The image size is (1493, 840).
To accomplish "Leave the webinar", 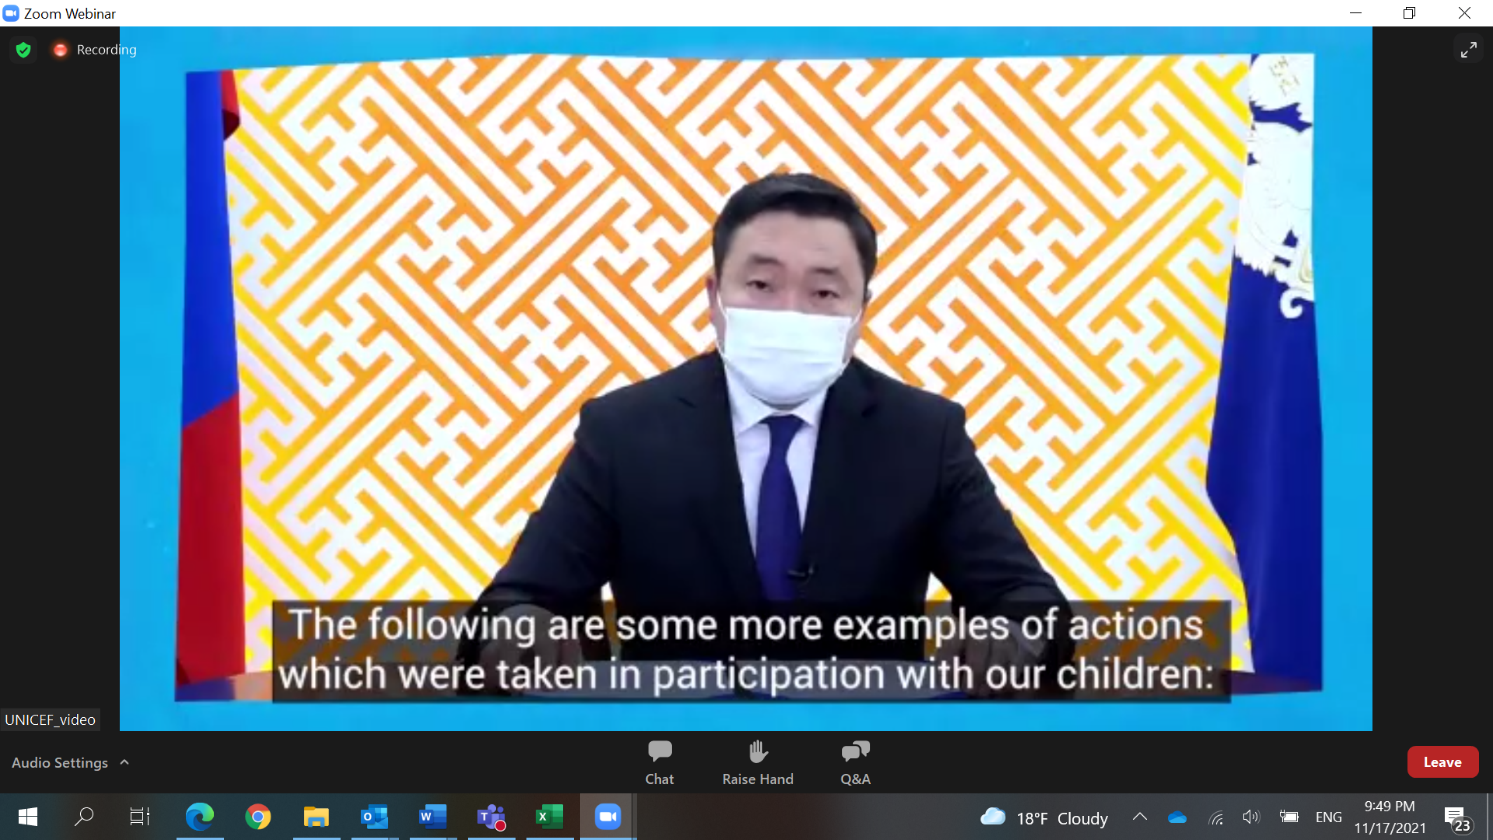I will 1442,762.
